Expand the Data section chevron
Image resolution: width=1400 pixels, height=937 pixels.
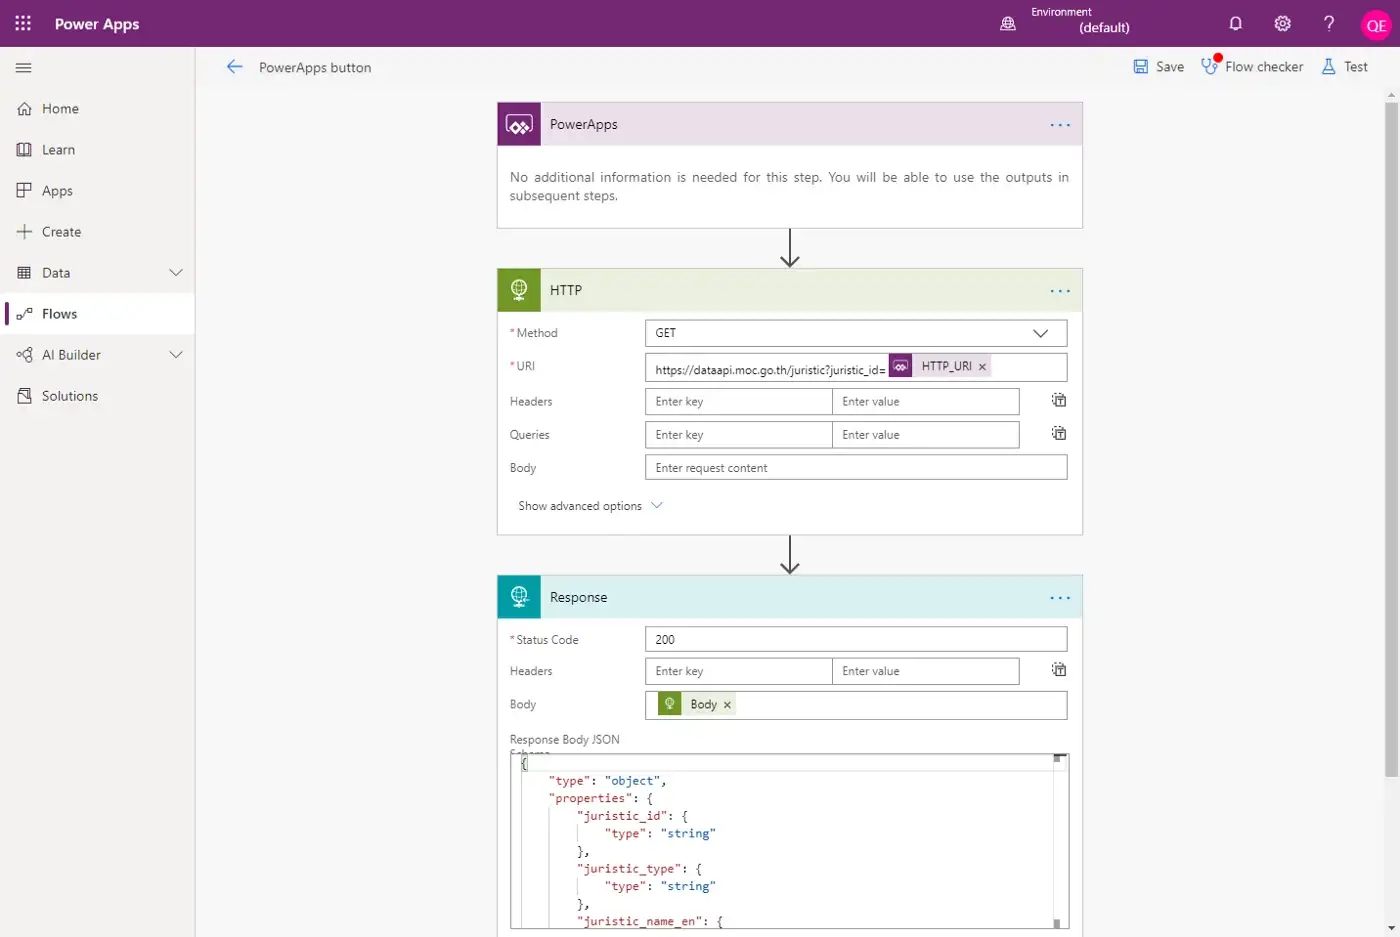(x=176, y=273)
